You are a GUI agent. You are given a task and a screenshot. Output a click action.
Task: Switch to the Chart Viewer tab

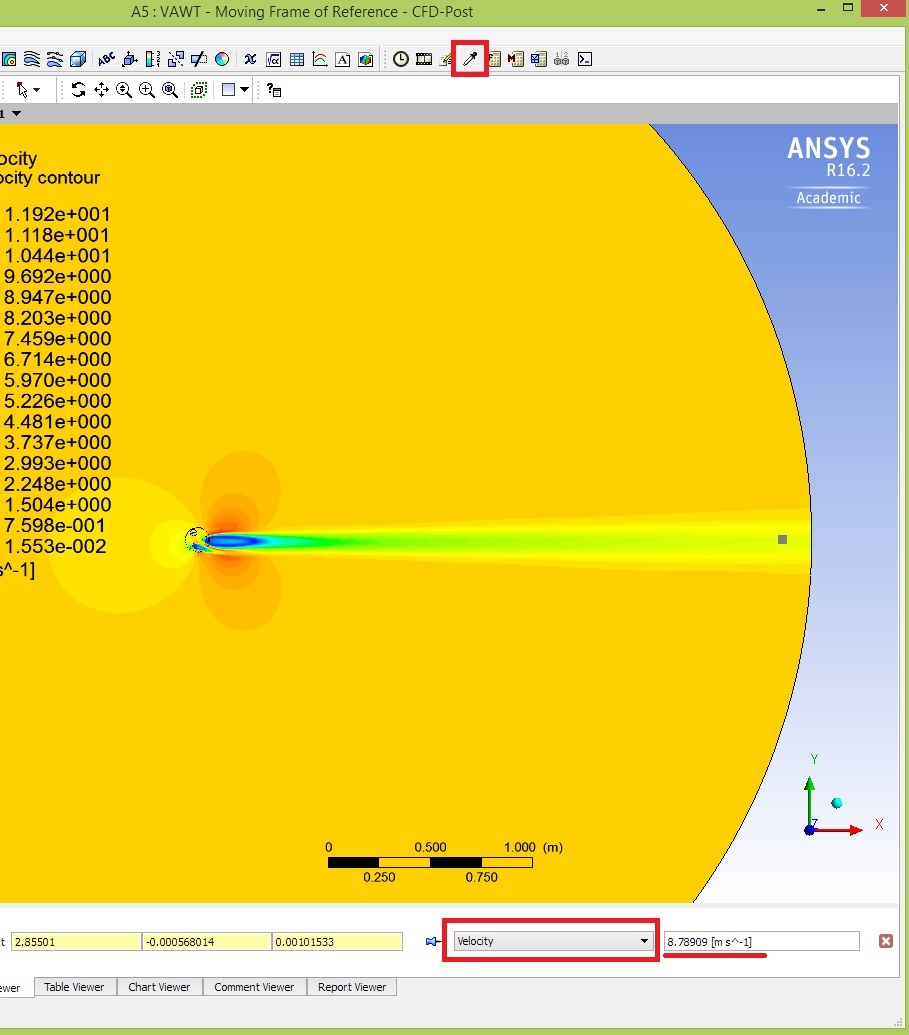click(x=159, y=987)
